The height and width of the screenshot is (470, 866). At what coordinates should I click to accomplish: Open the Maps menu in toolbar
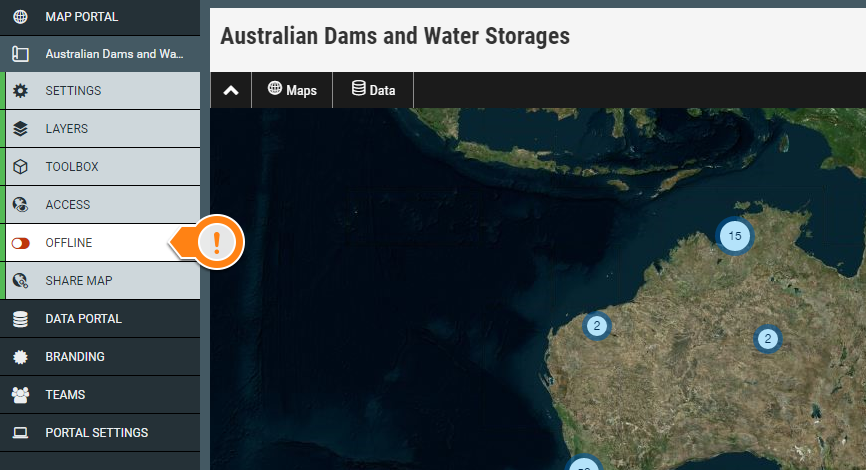pyautogui.click(x=292, y=90)
